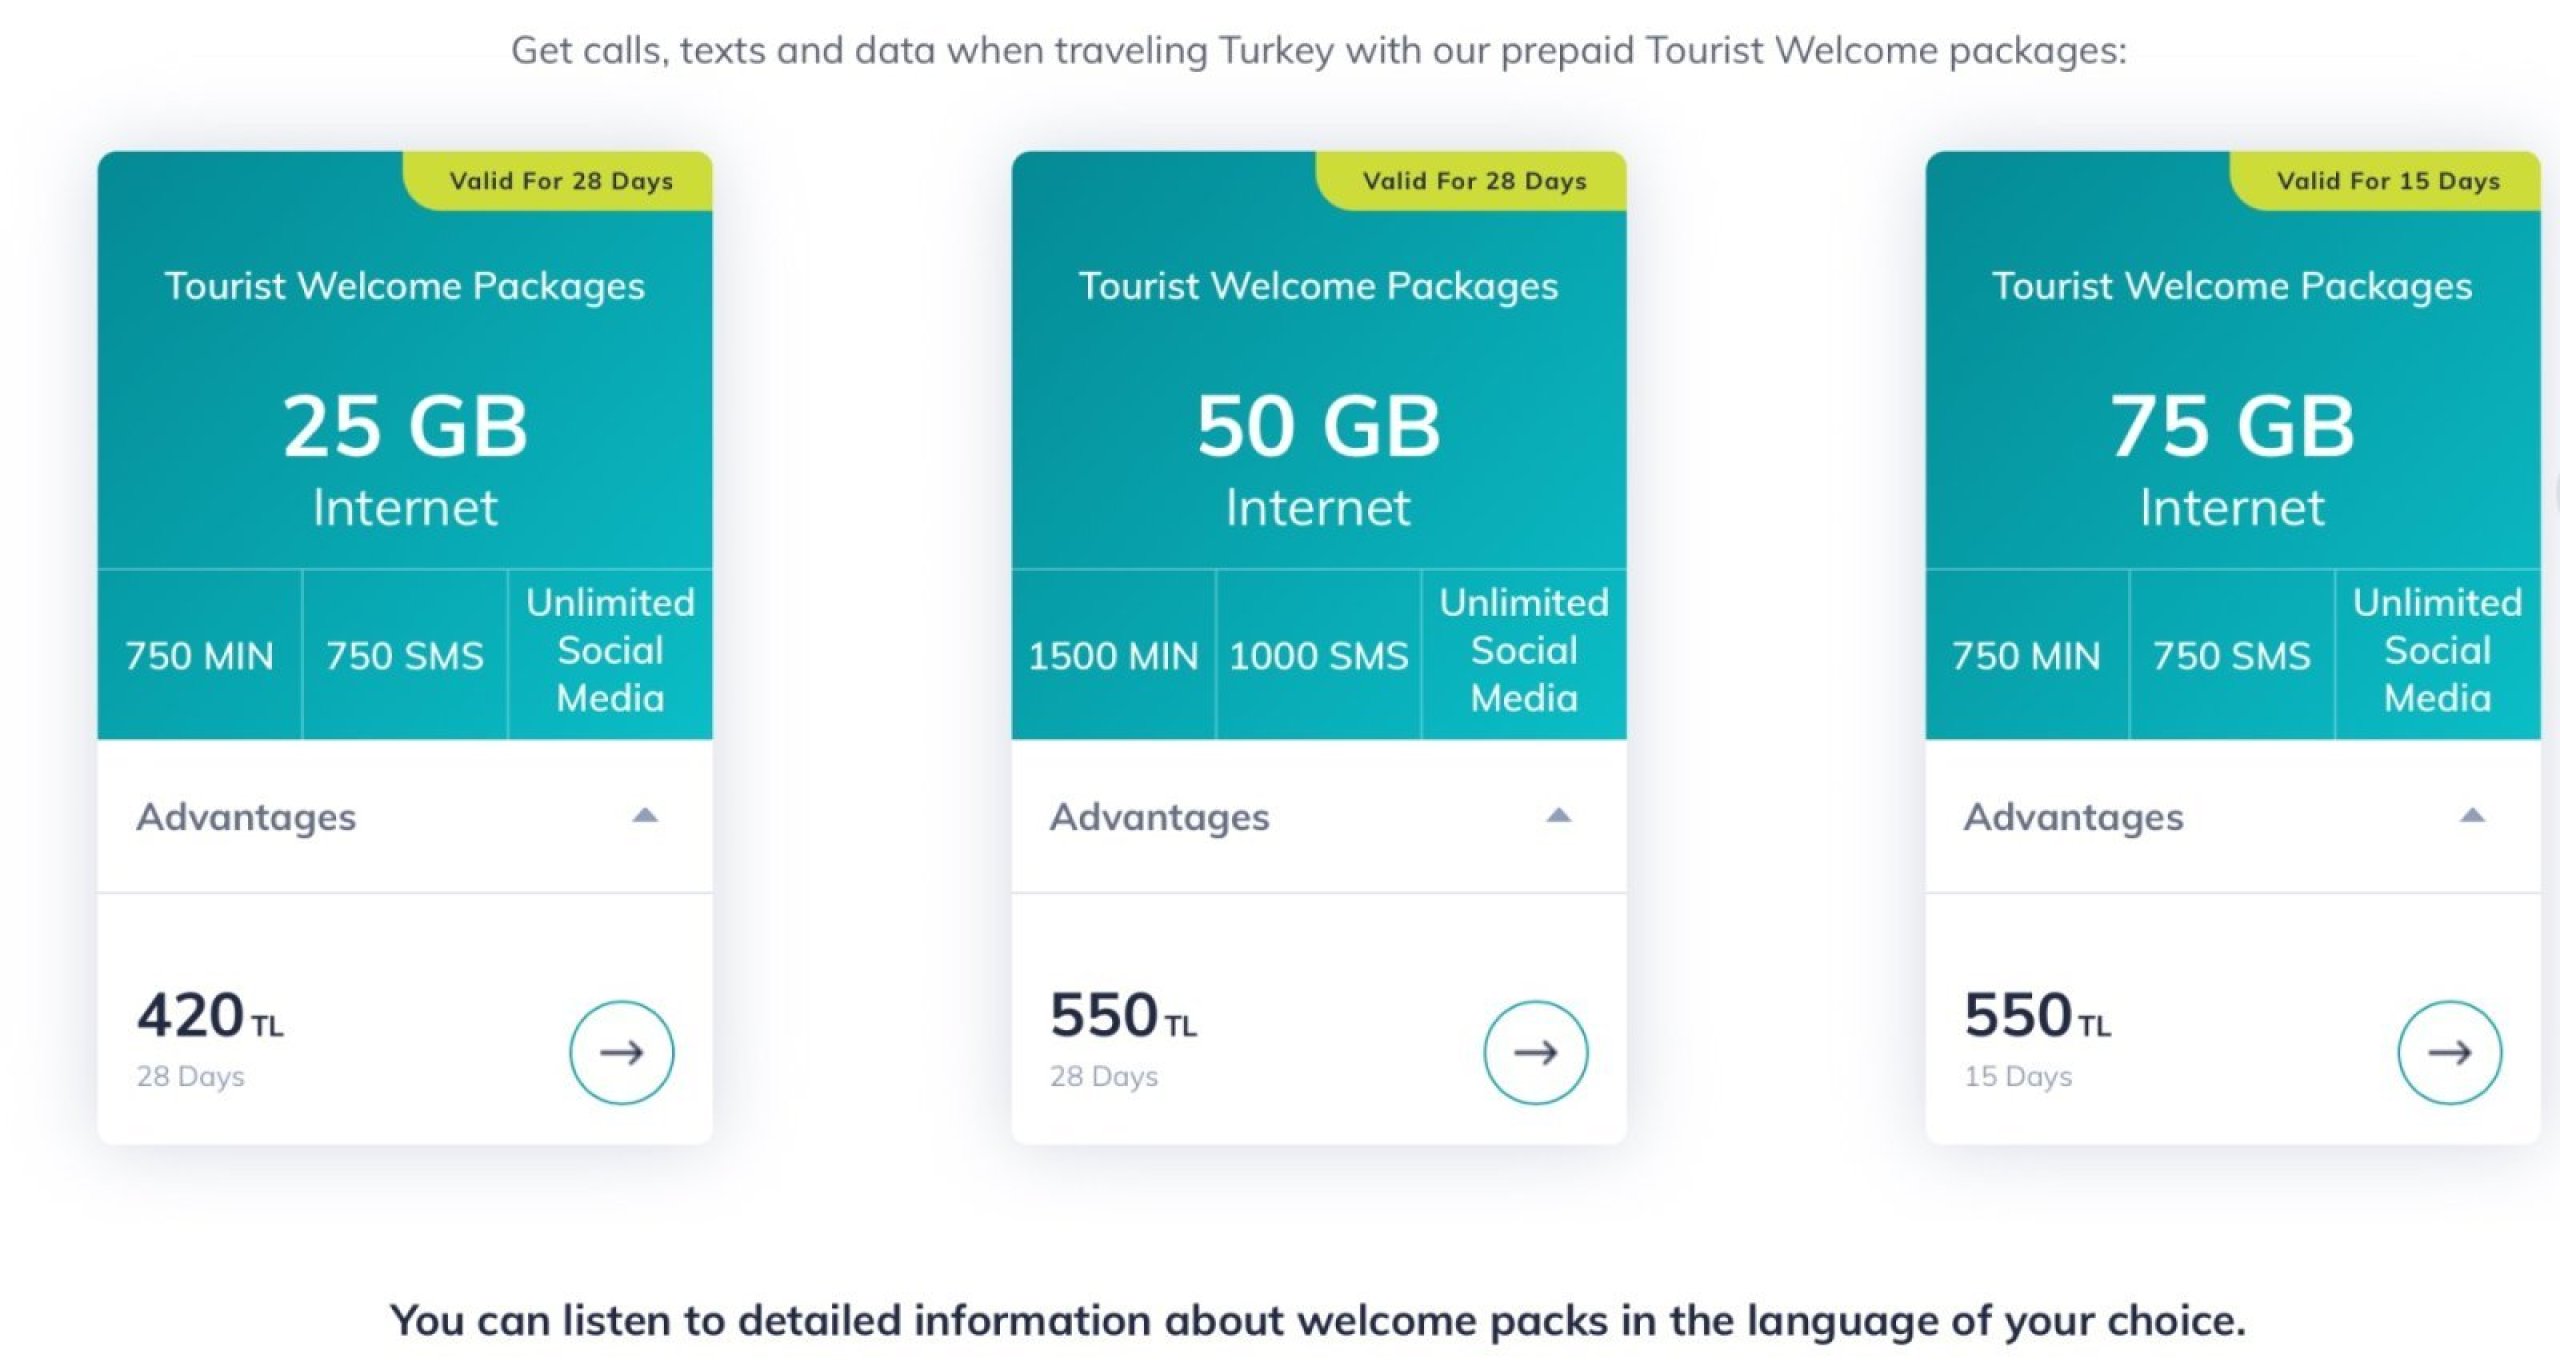Click the 1000 SMS cell

tap(1318, 656)
